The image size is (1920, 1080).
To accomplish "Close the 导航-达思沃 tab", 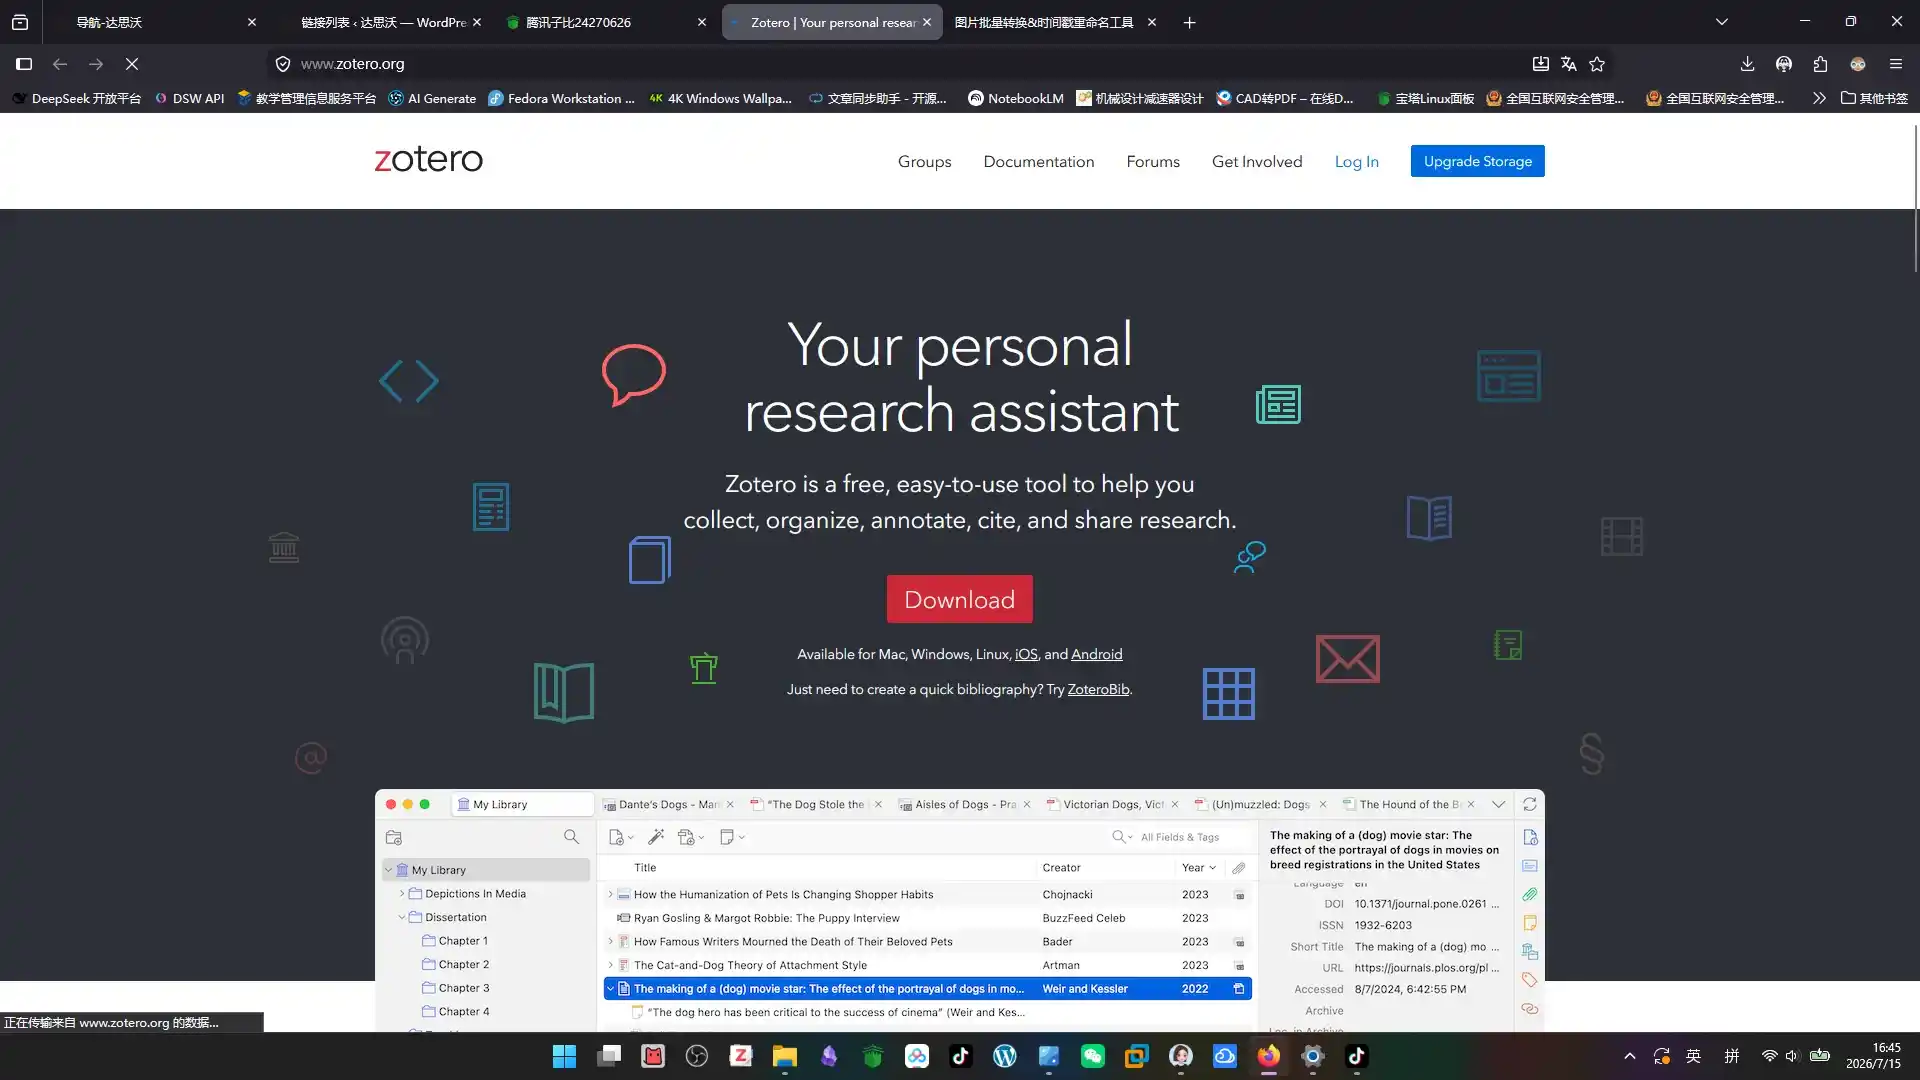I will (x=252, y=22).
